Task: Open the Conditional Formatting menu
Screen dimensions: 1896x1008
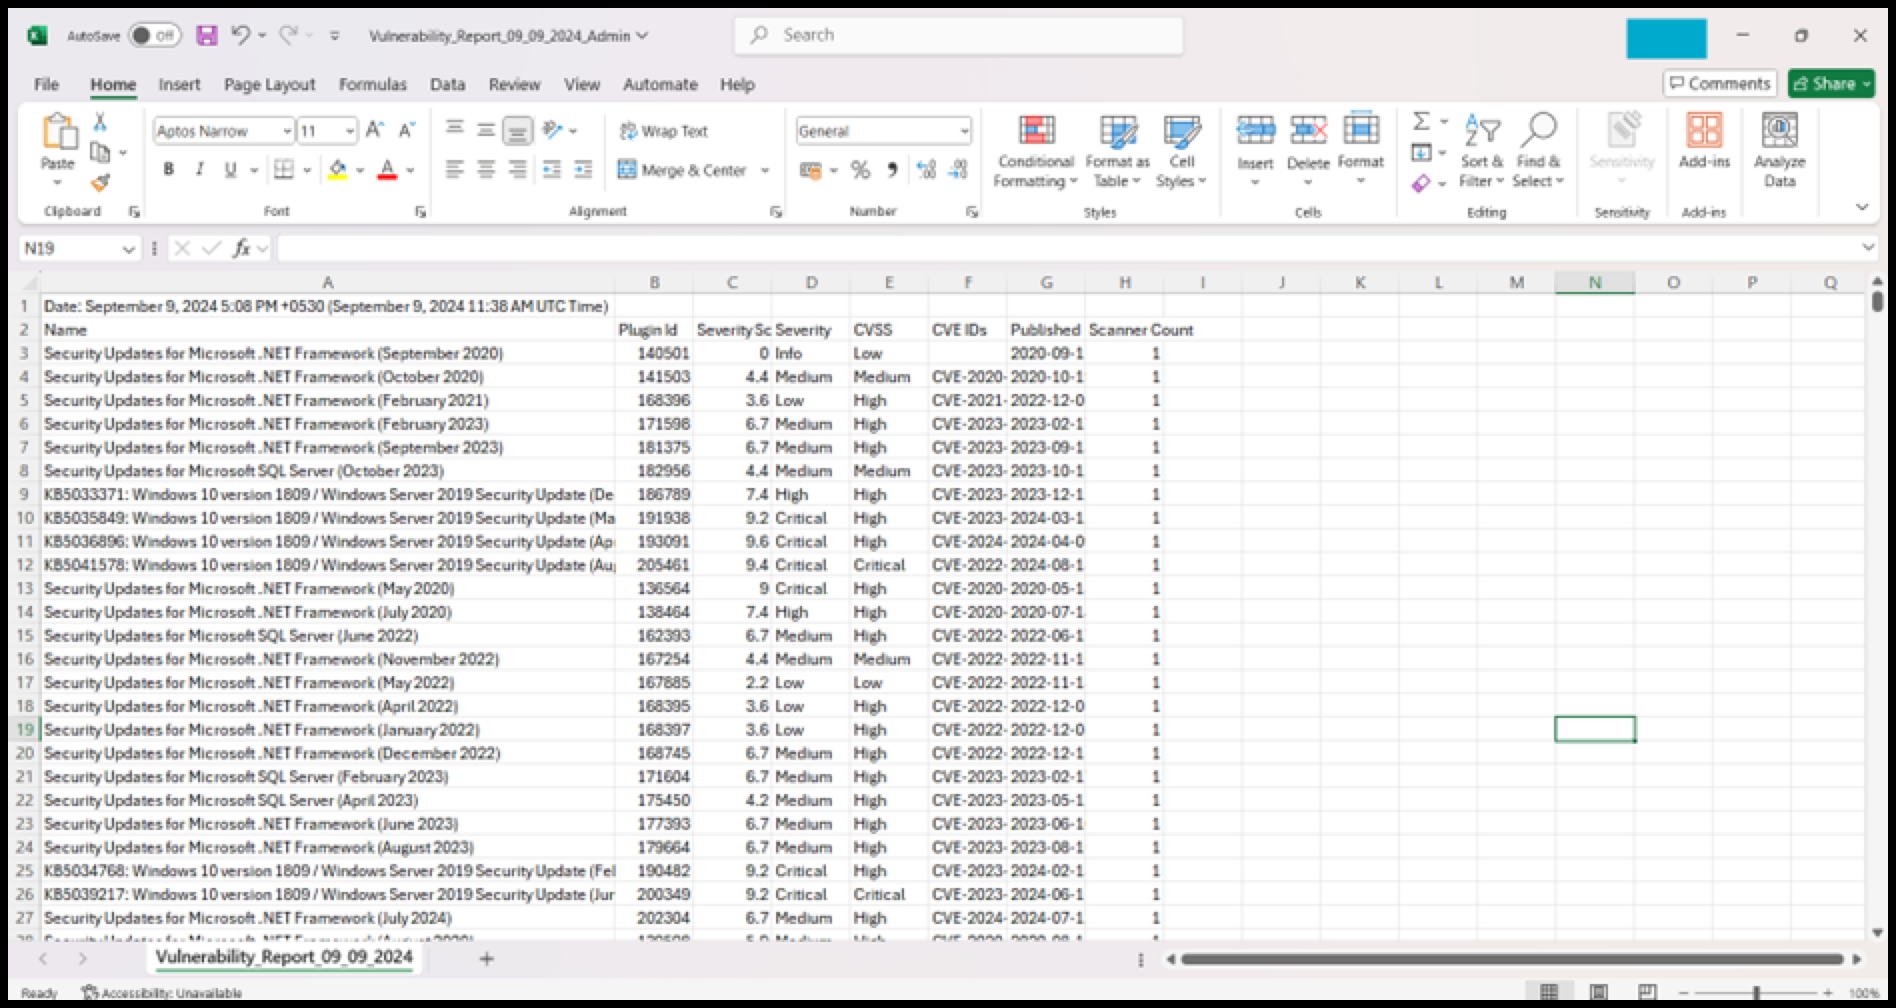Action: (x=1035, y=152)
